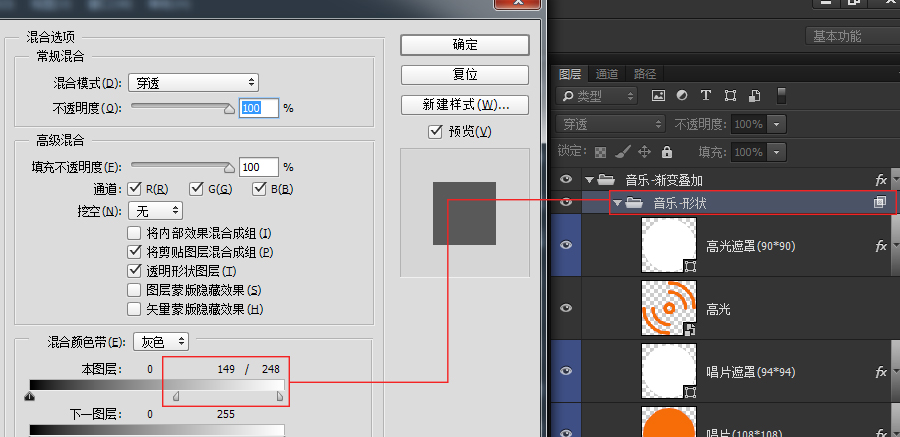The image size is (900, 437).
Task: Click the smart object filter icon
Action: pos(755,96)
